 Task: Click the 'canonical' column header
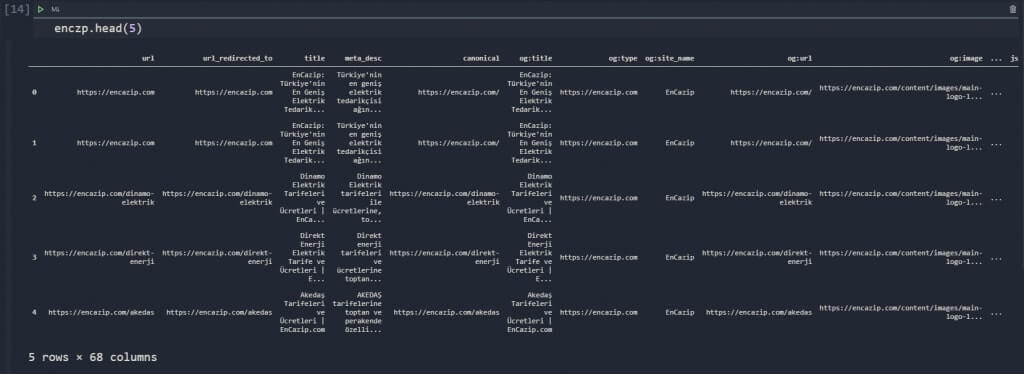coord(481,58)
